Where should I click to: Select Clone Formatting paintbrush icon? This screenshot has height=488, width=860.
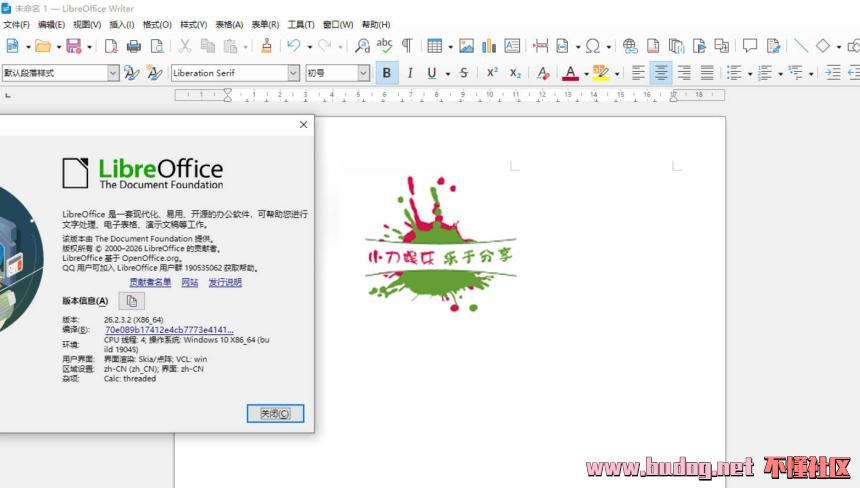pos(267,46)
